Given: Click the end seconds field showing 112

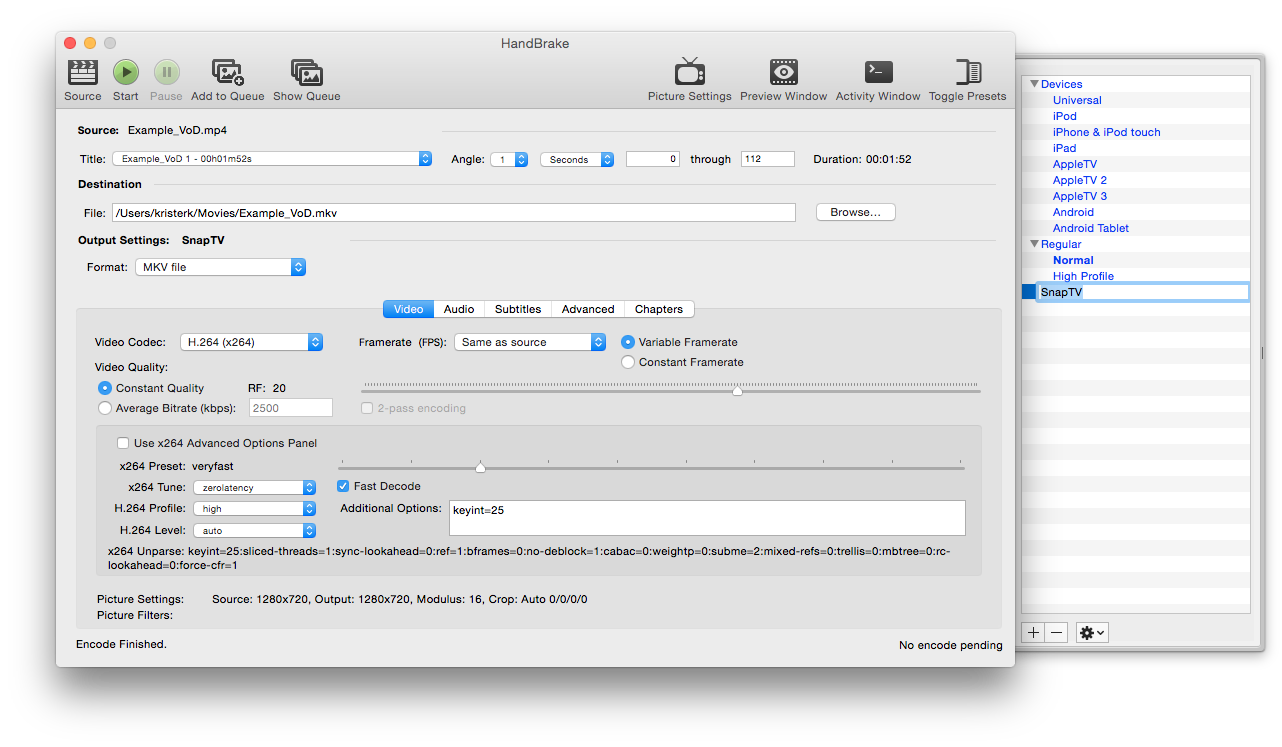Looking at the screenshot, I should click(x=767, y=159).
